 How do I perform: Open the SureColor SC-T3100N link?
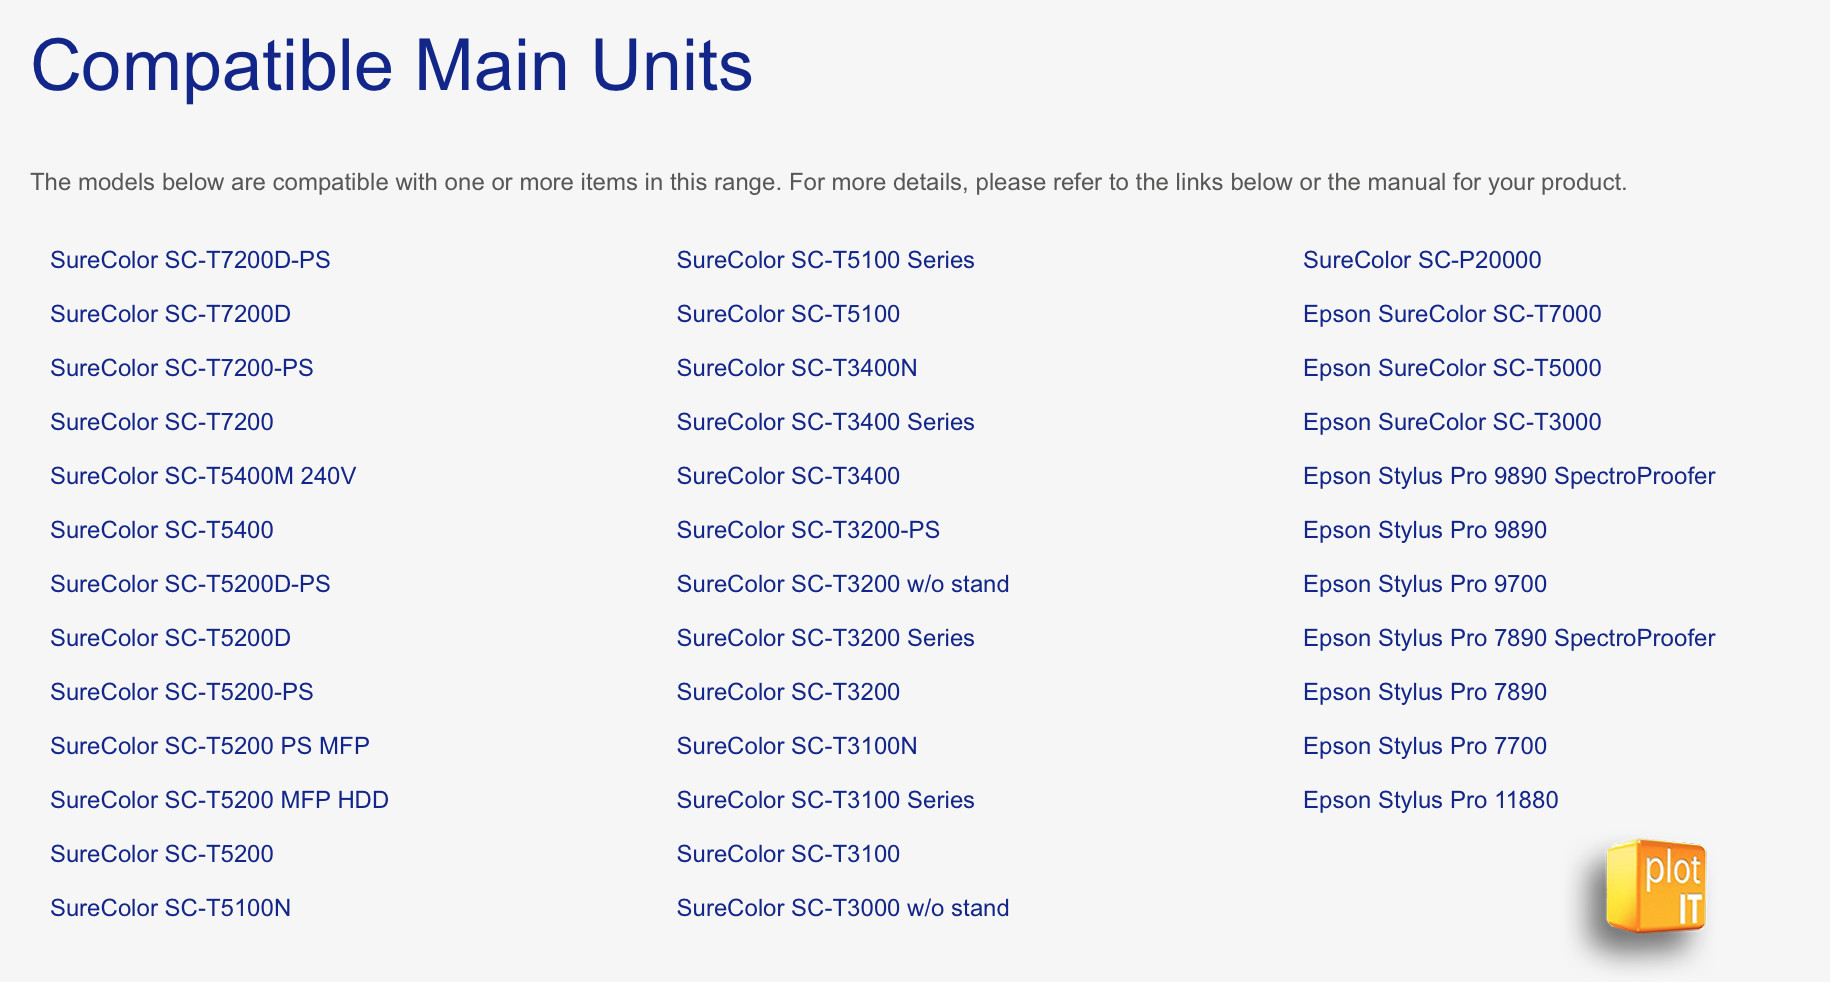(797, 746)
